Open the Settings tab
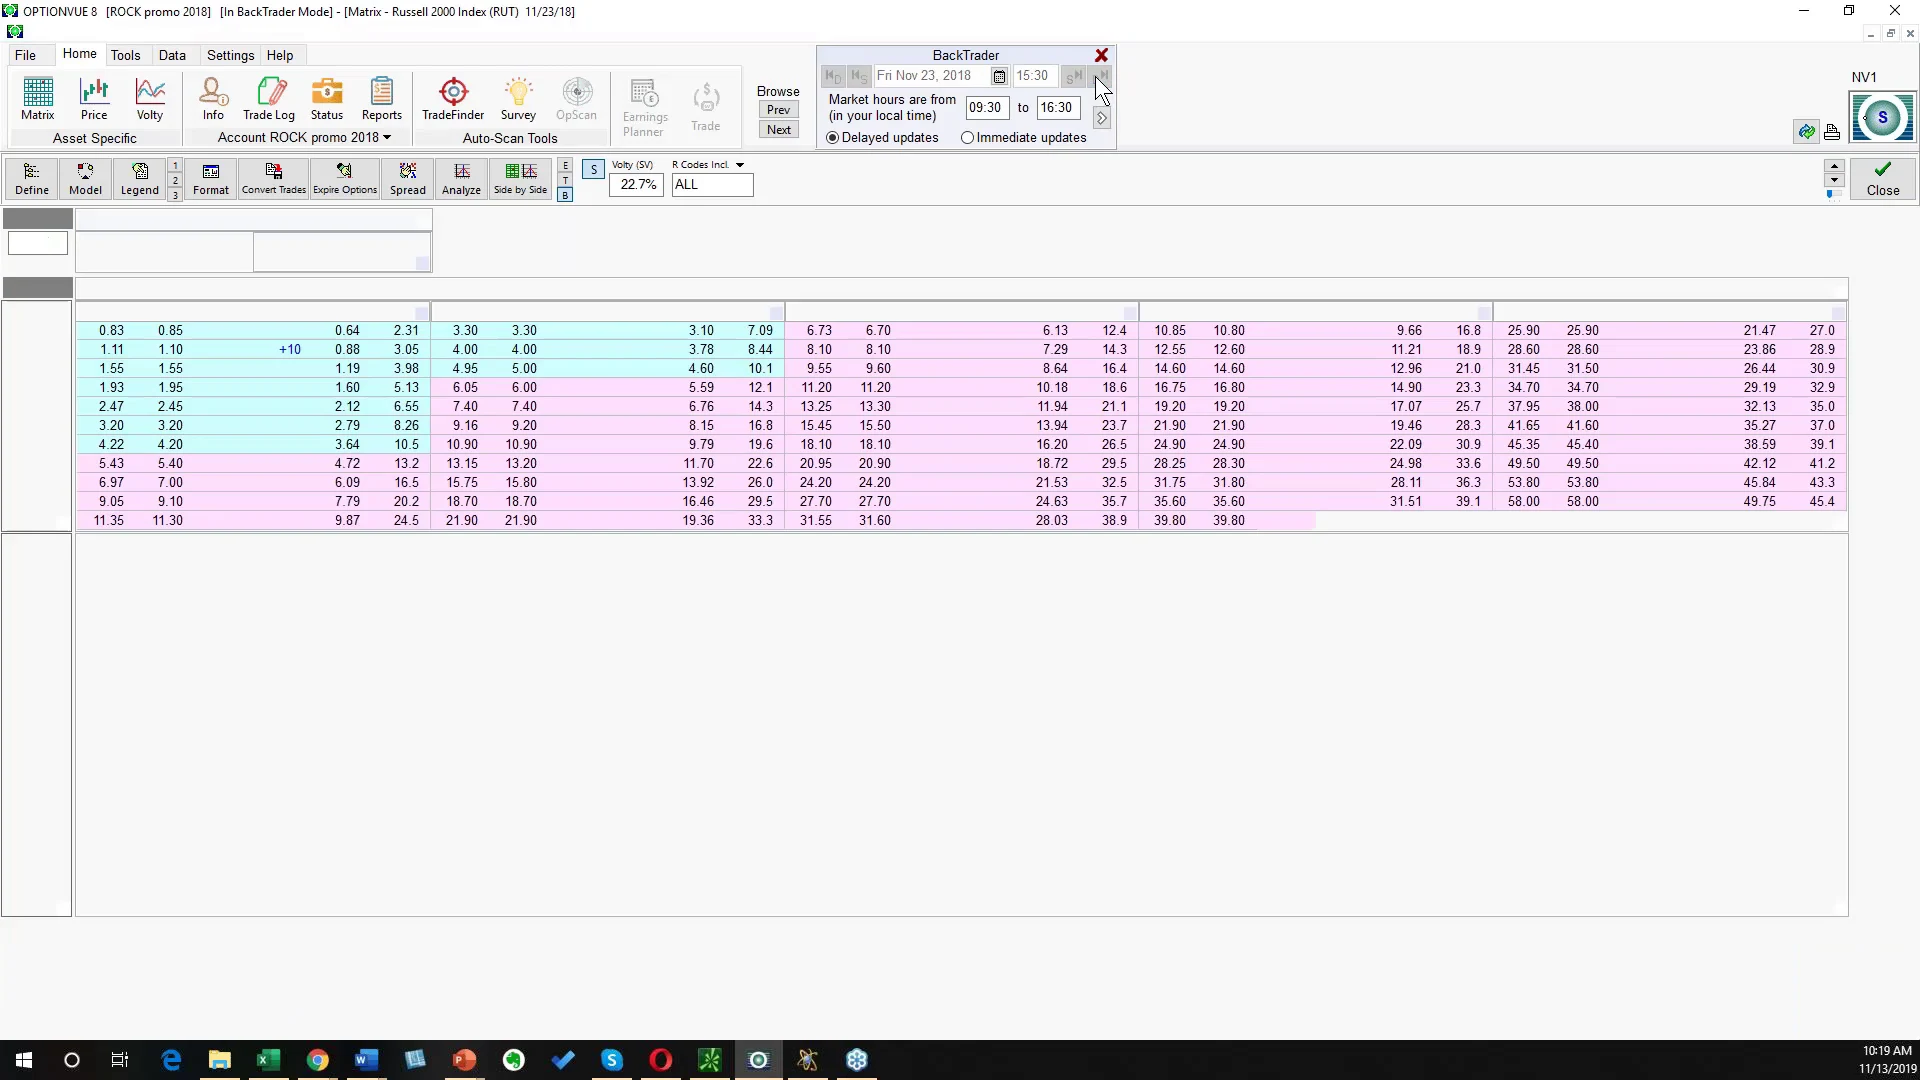Screen dimensions: 1920x1080 point(230,55)
